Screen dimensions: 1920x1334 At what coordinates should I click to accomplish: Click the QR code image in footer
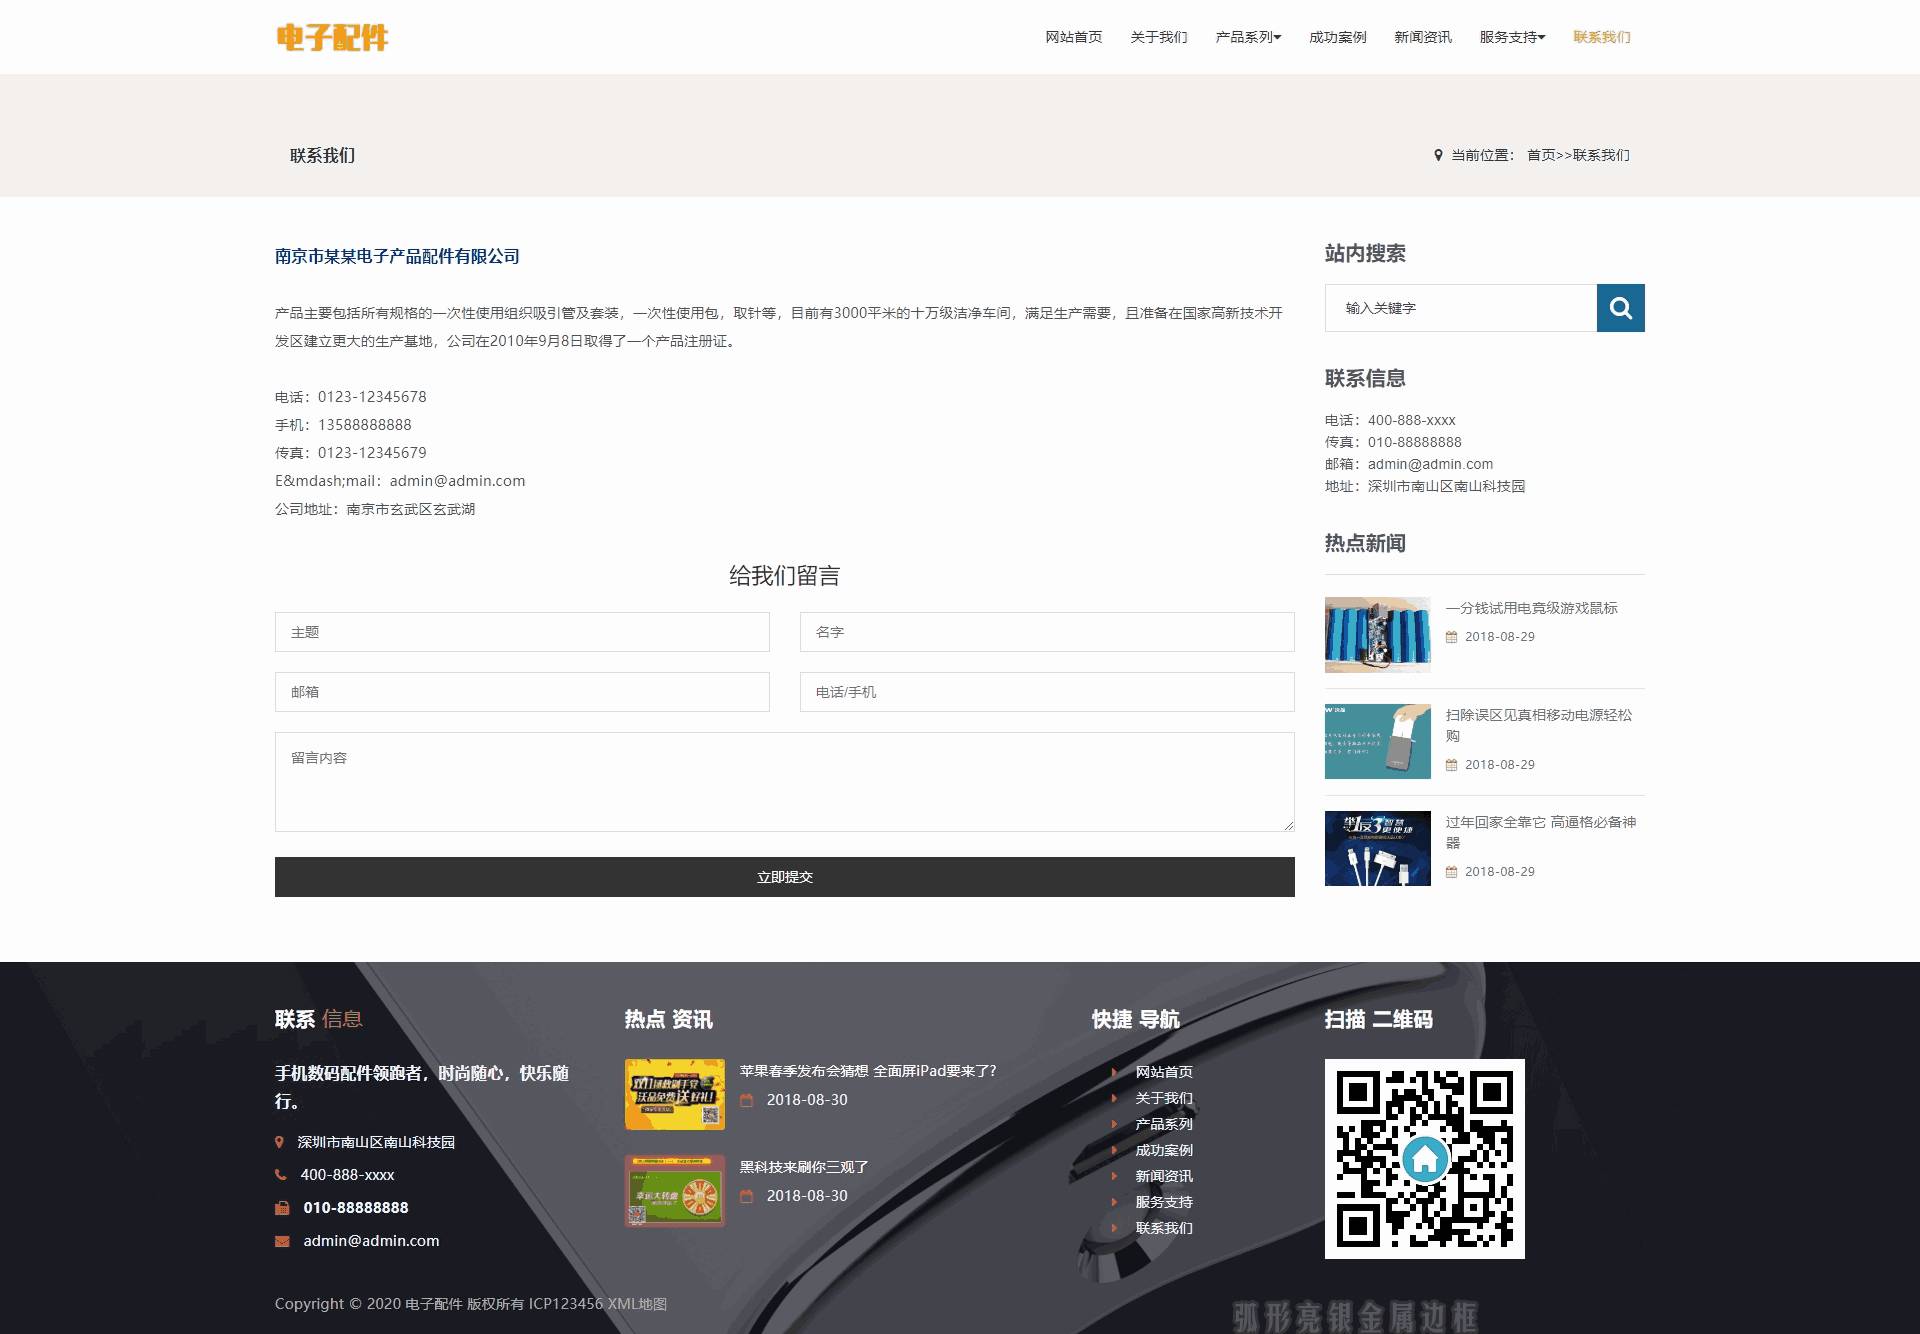1424,1158
